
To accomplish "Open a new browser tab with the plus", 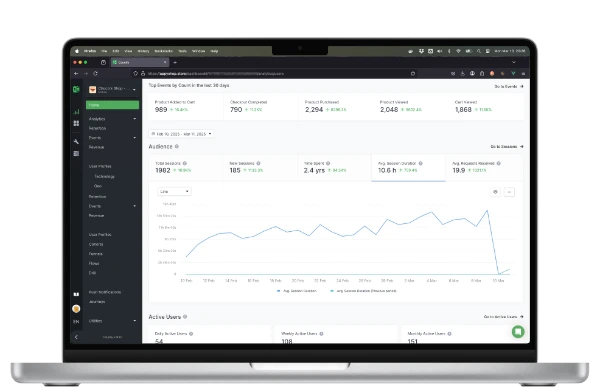I will (175, 62).
